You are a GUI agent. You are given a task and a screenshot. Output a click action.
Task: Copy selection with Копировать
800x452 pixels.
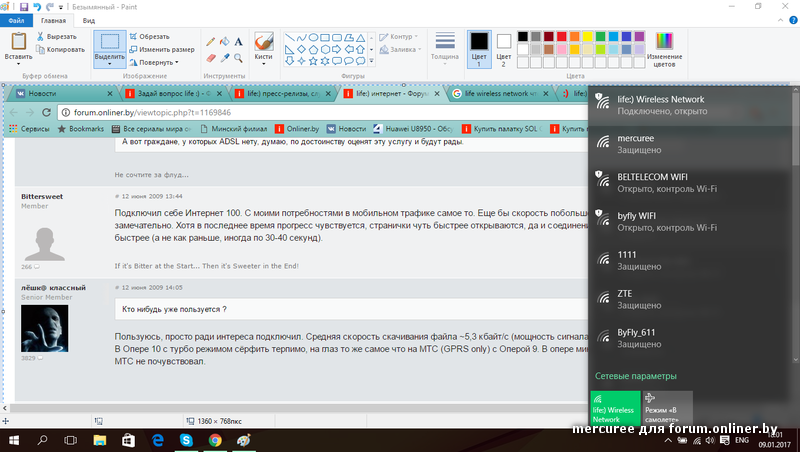[x=60, y=49]
